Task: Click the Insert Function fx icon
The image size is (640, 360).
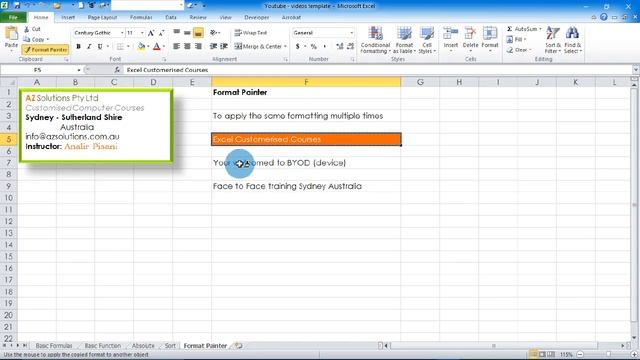Action: tap(117, 70)
